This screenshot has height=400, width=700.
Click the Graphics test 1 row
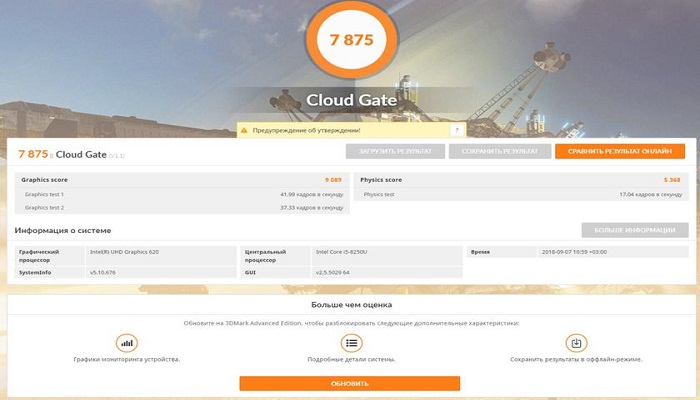point(182,194)
